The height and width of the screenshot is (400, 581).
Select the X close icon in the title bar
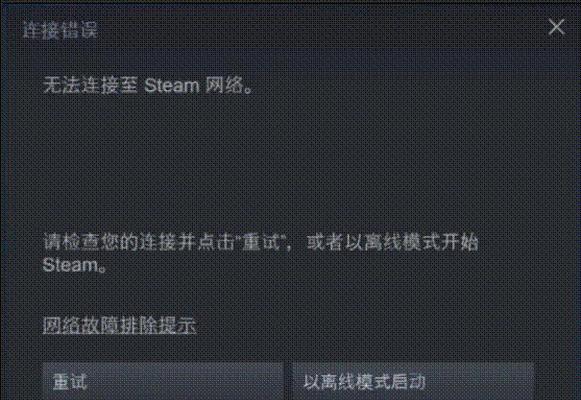coord(556,27)
